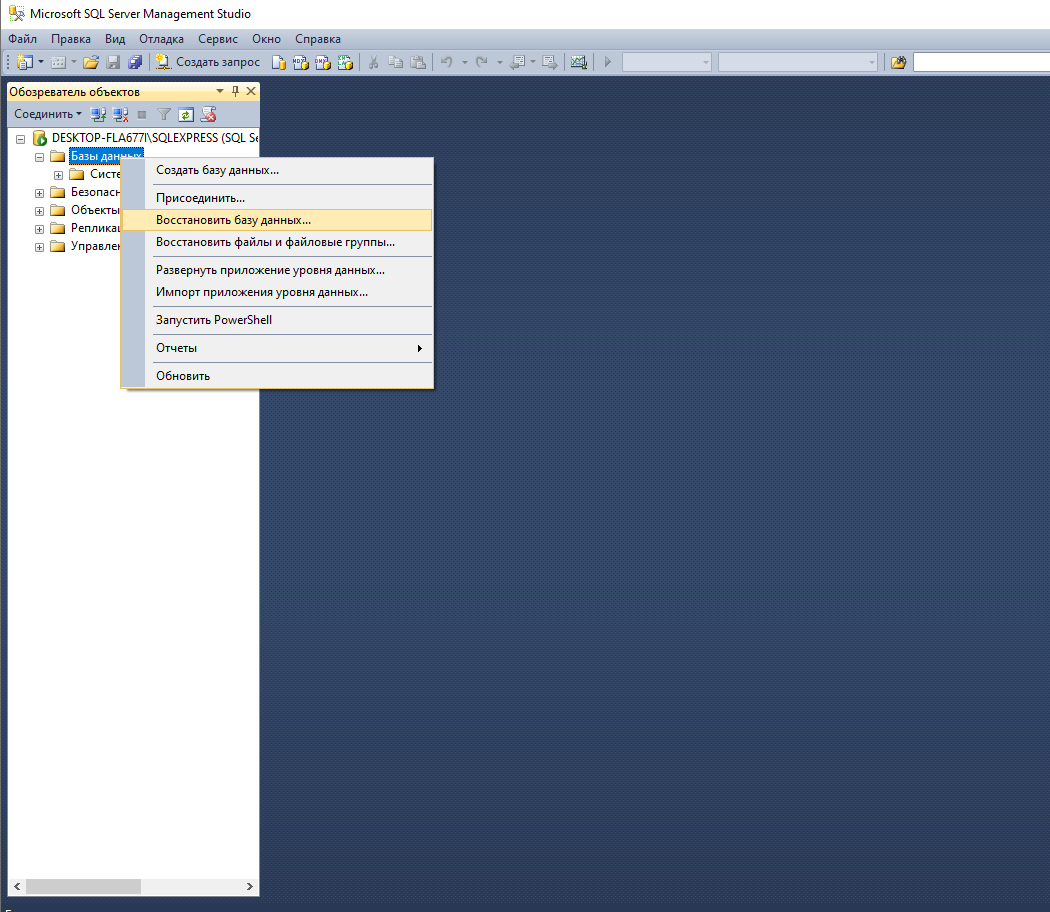The height and width of the screenshot is (912, 1050).
Task: Choose Обновить in context menu
Action: (x=277, y=376)
